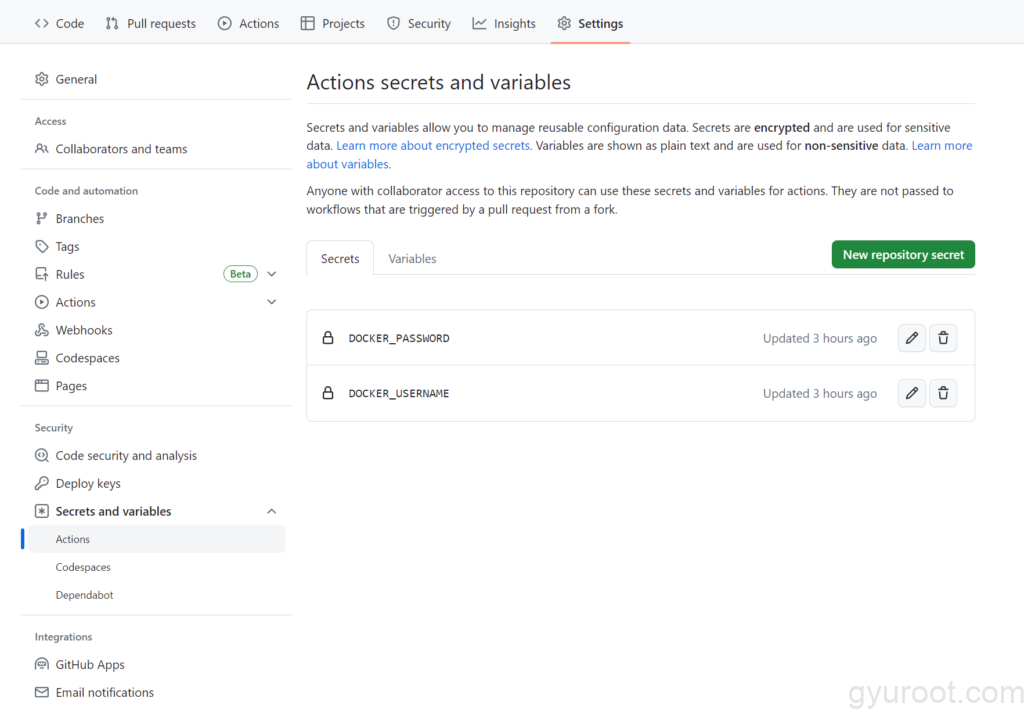Collapse the Secrets and variables section
This screenshot has width=1024, height=709.
point(272,511)
